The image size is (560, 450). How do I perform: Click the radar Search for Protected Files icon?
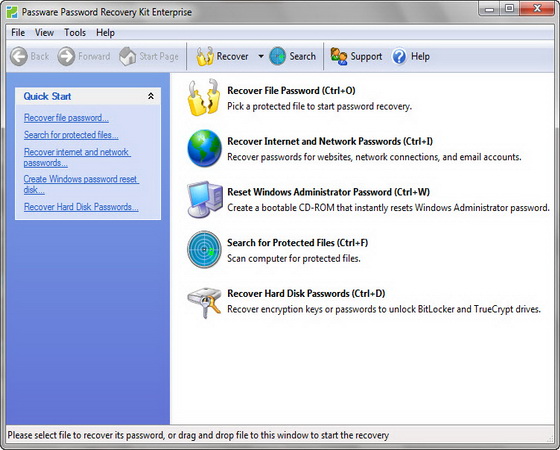[x=204, y=249]
